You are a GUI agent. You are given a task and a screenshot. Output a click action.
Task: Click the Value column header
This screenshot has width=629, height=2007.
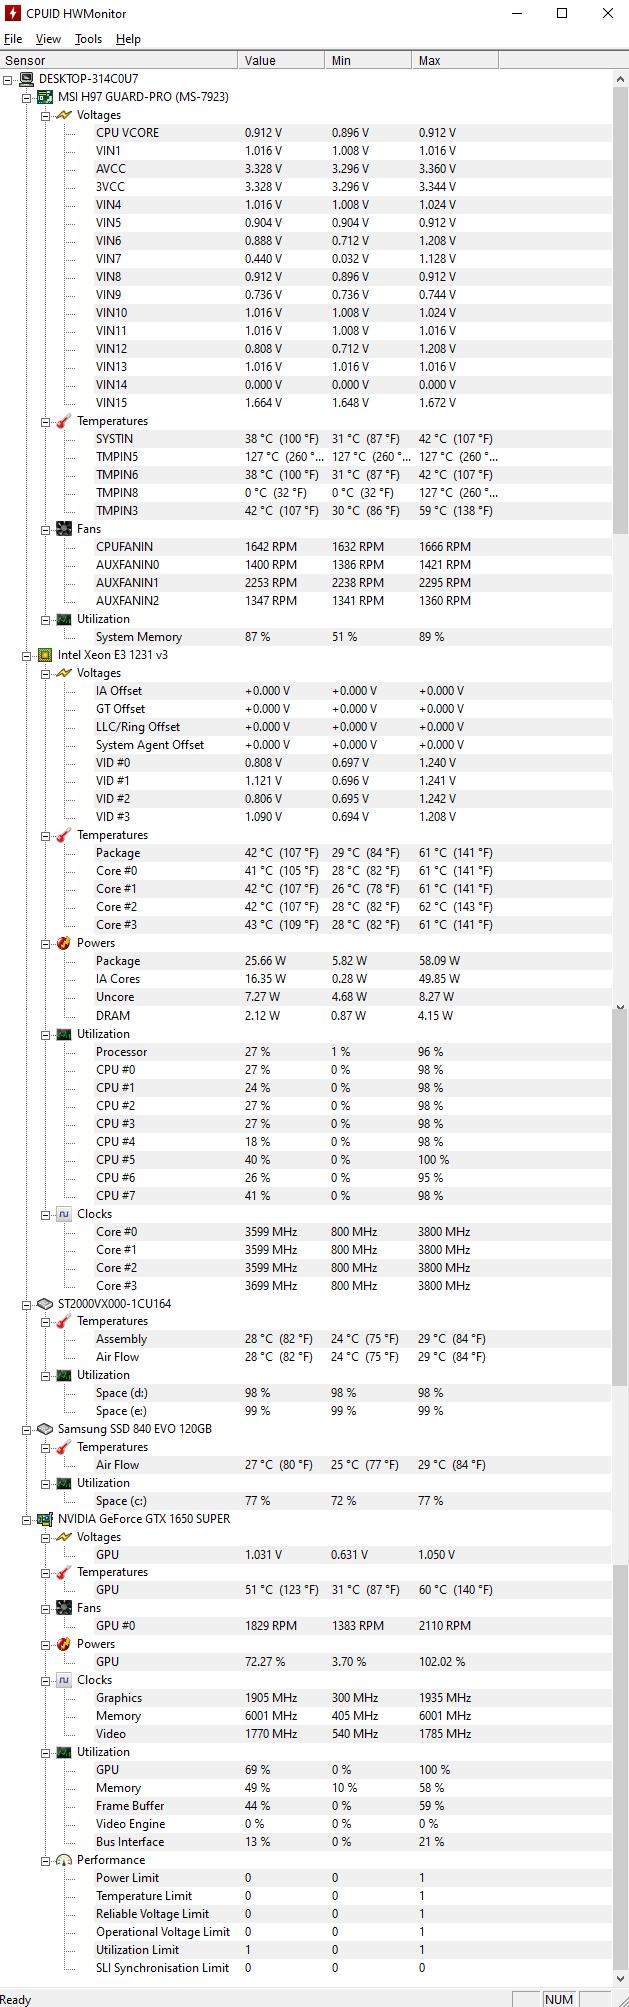point(282,61)
